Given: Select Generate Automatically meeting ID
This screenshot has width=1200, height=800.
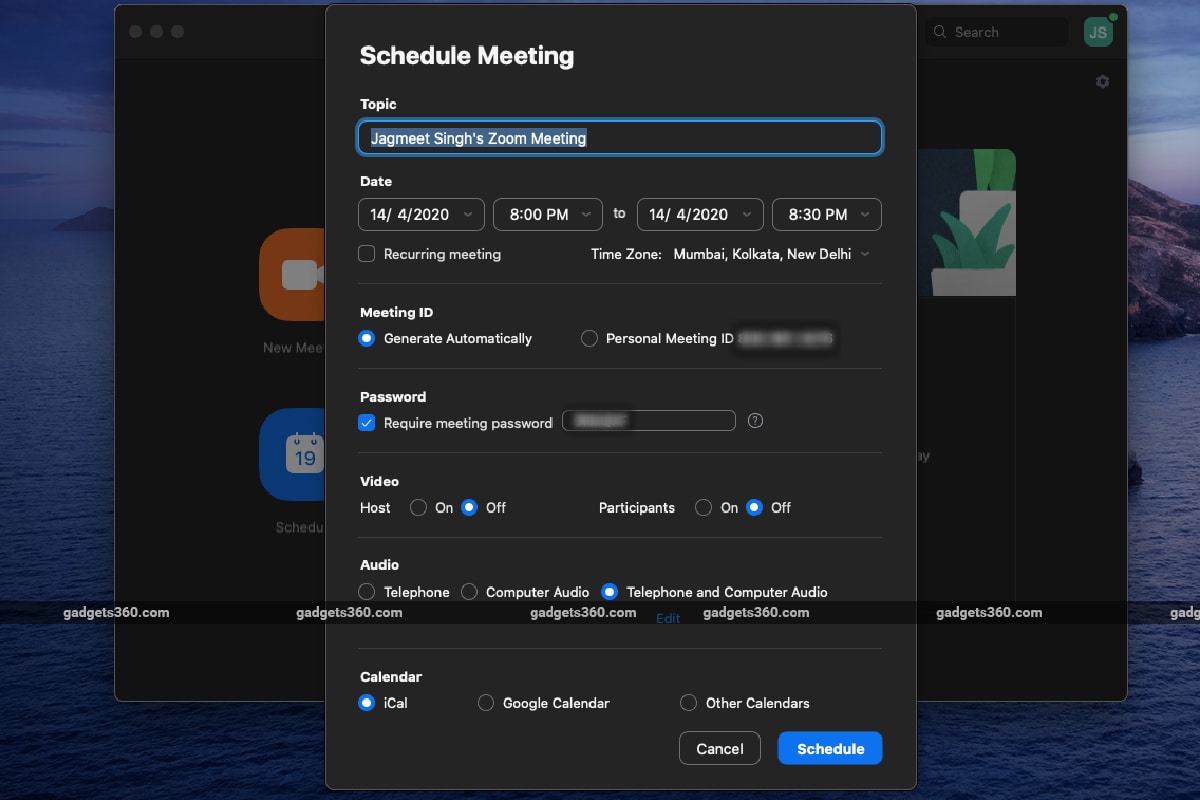Looking at the screenshot, I should click(367, 338).
